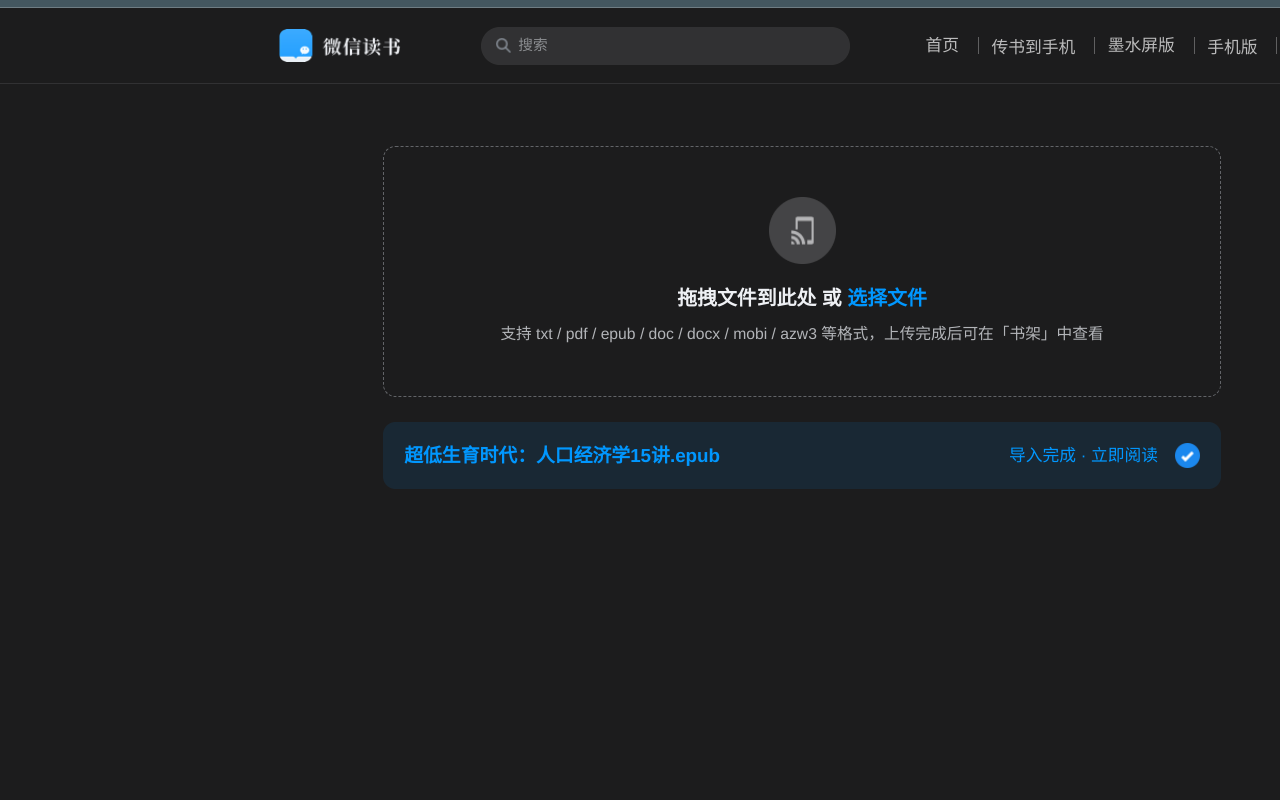Click the supported formats description text
Viewport: 1280px width, 800px height.
point(801,333)
